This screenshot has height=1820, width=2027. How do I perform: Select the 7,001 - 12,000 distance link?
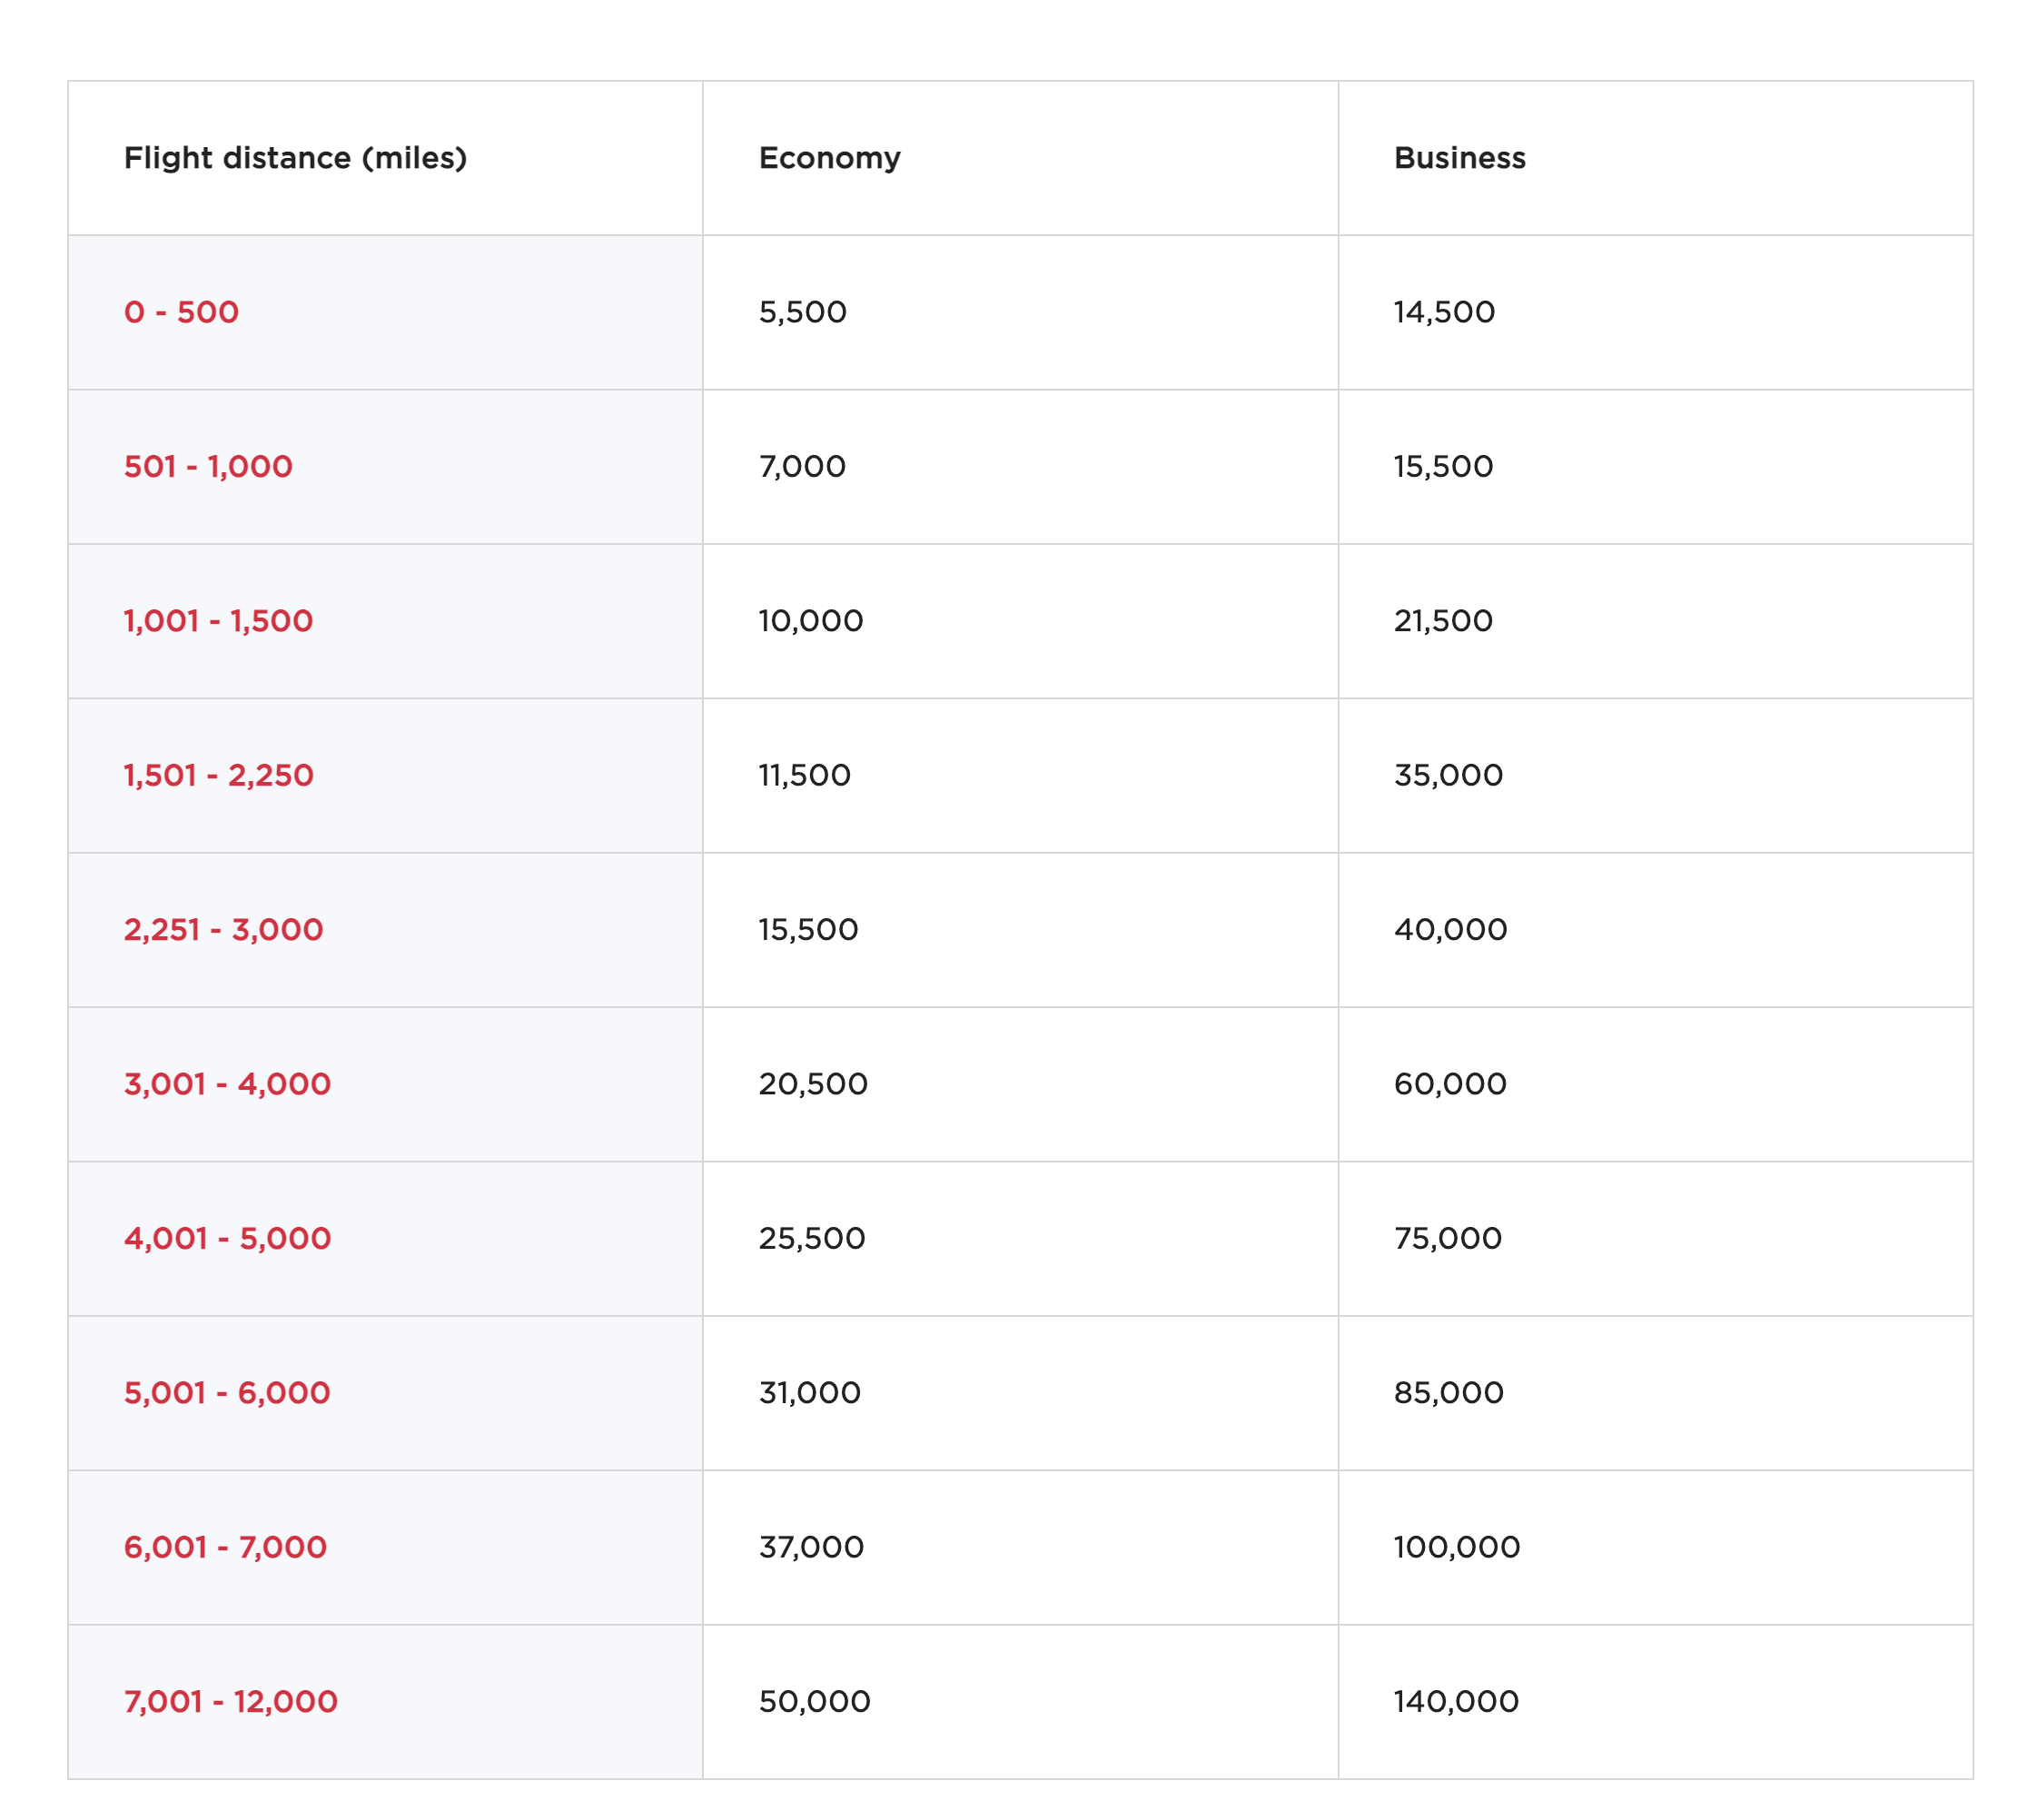230,1702
